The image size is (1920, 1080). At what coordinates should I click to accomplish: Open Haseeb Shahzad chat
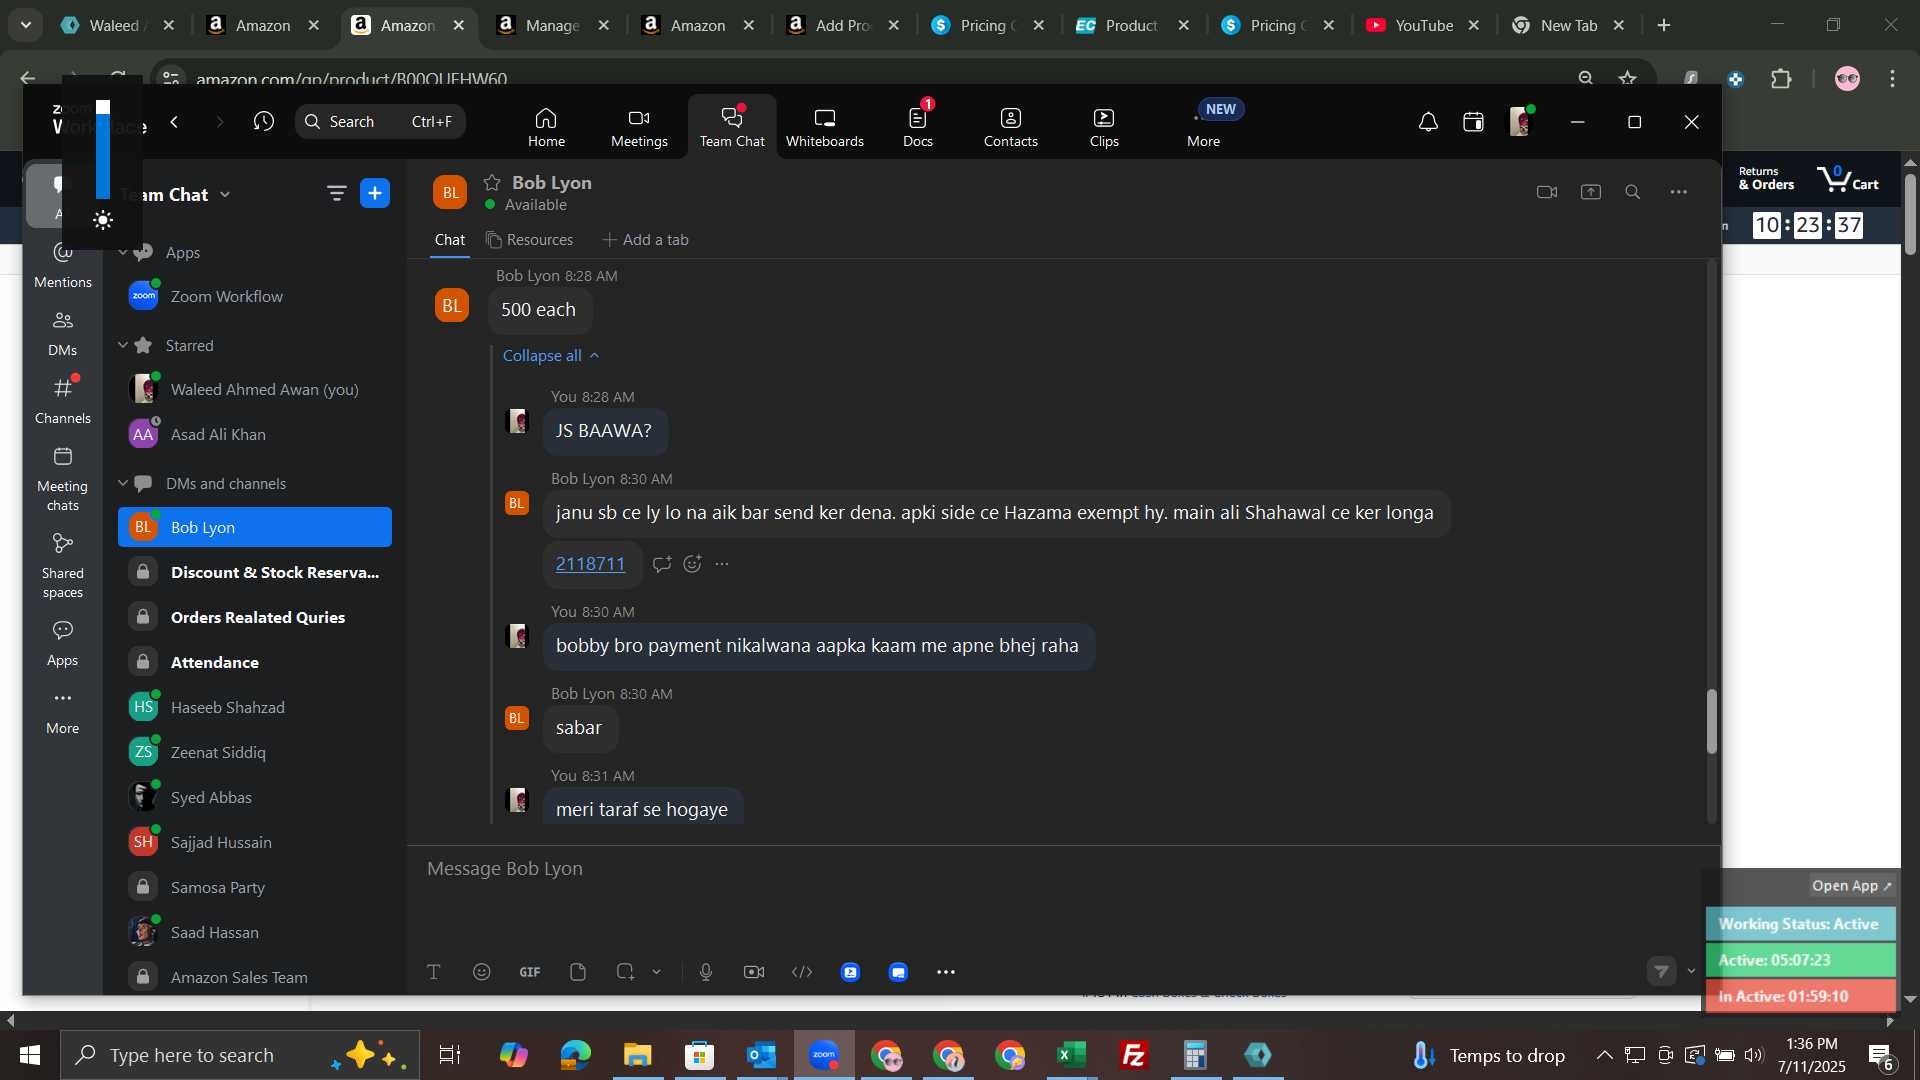tap(255, 707)
